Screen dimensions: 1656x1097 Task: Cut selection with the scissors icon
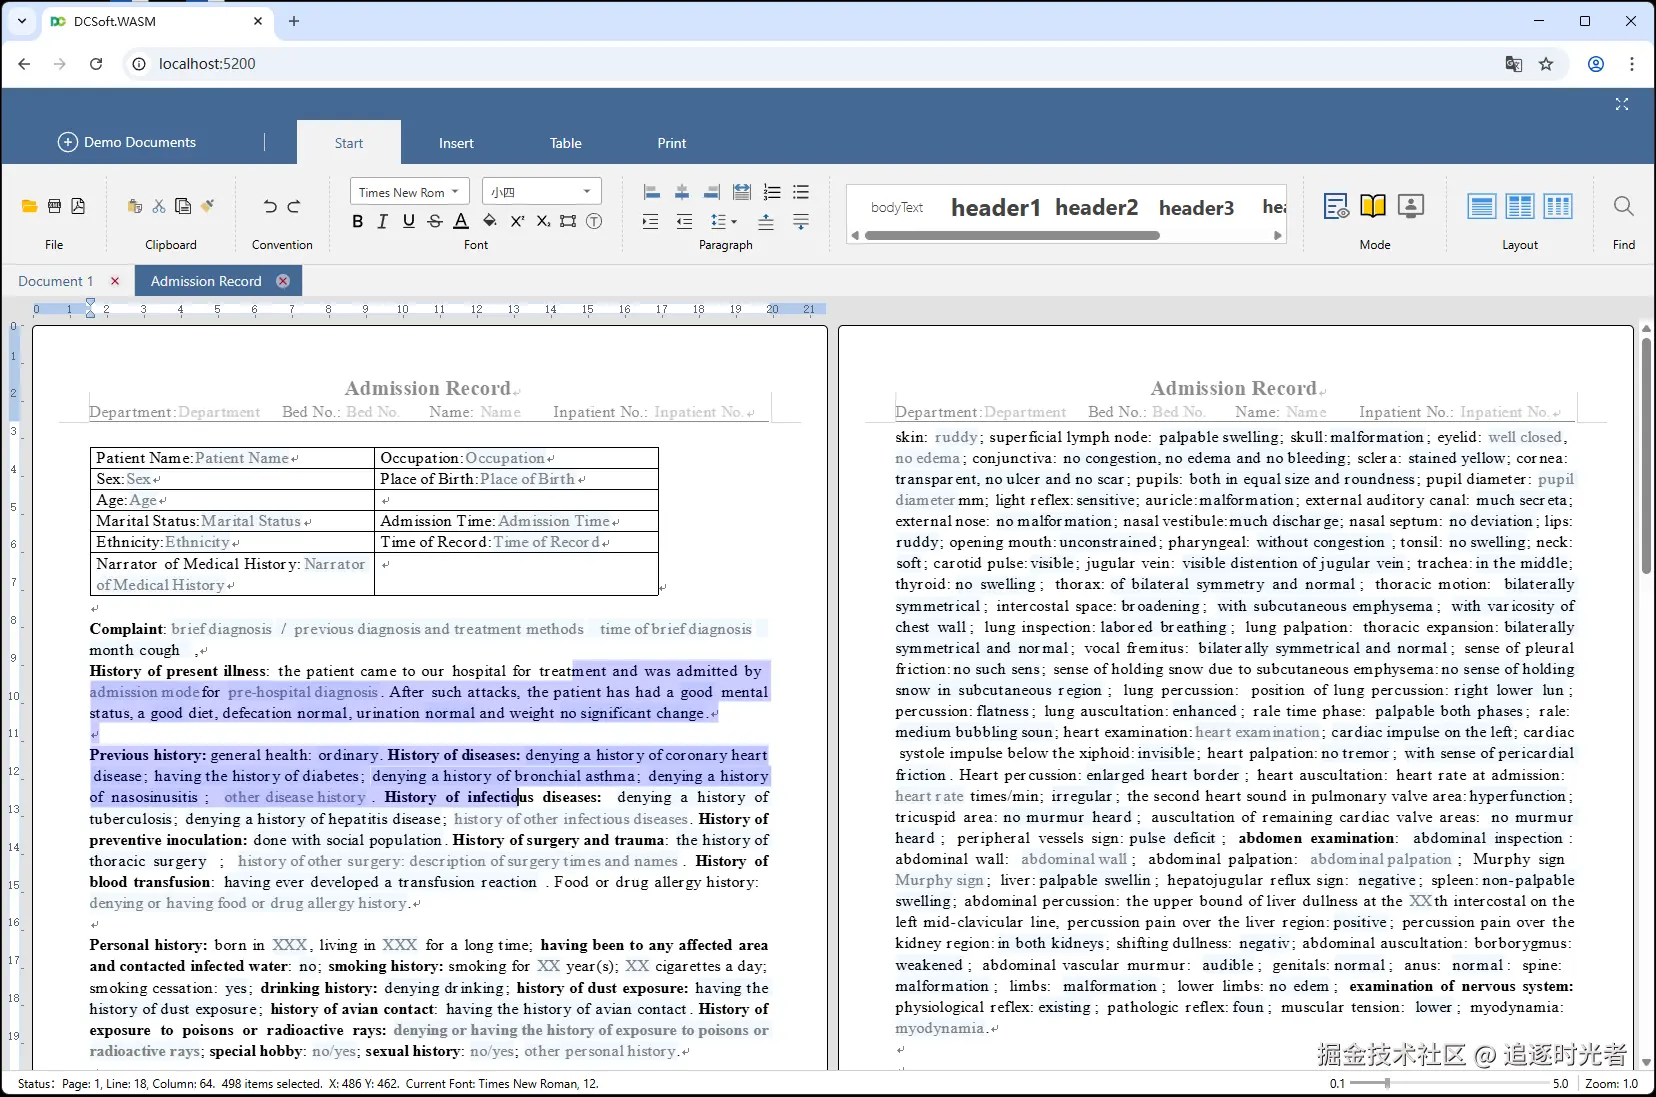(159, 206)
